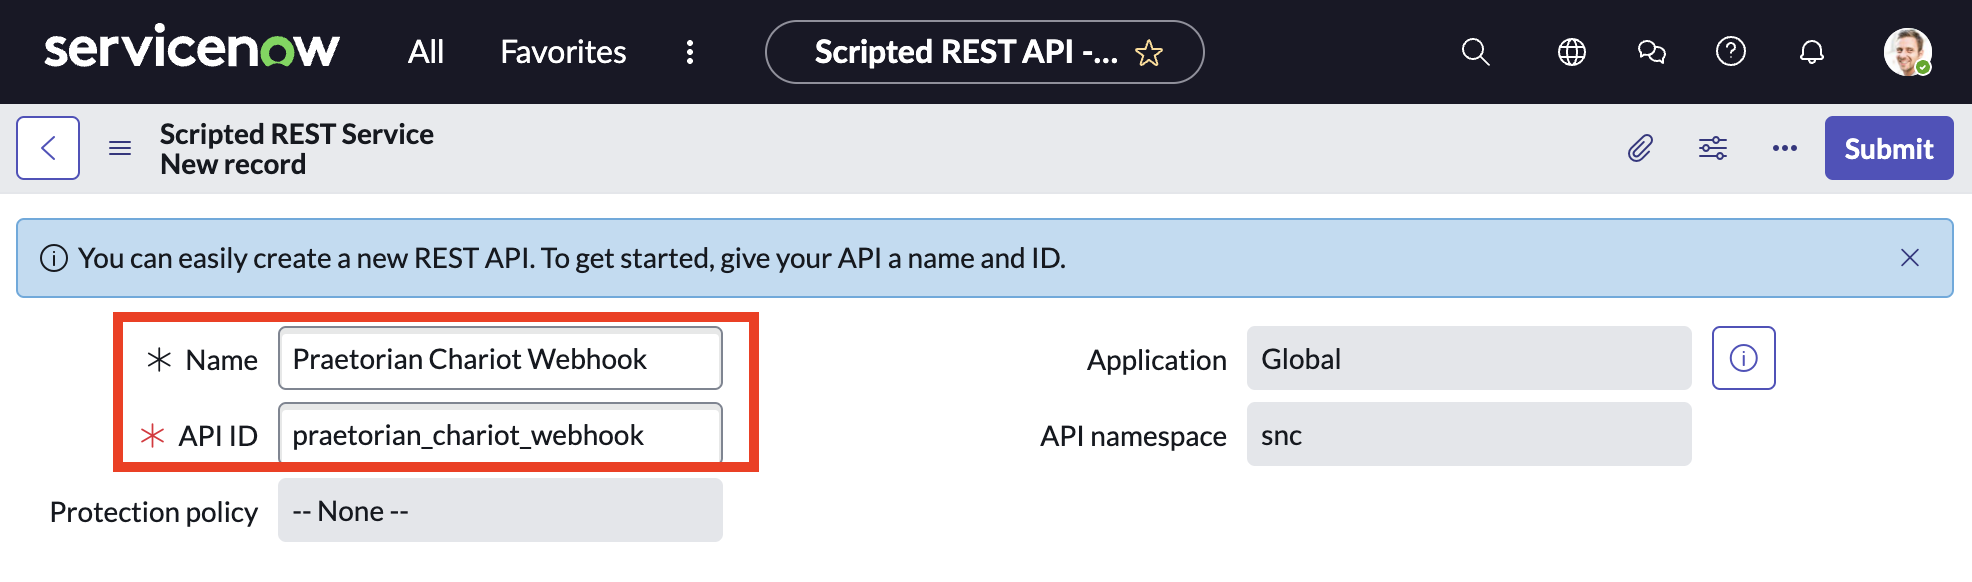Viewport: 1972px width, 582px height.
Task: Click the API namespace label
Action: click(1133, 436)
